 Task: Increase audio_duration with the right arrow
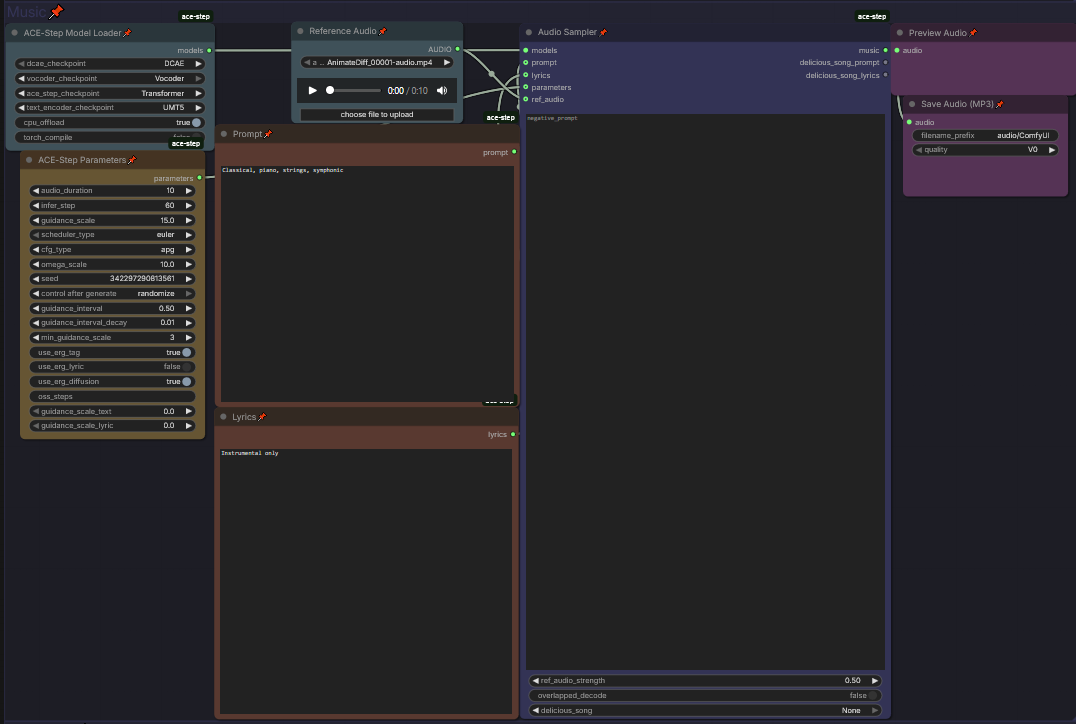tap(190, 190)
